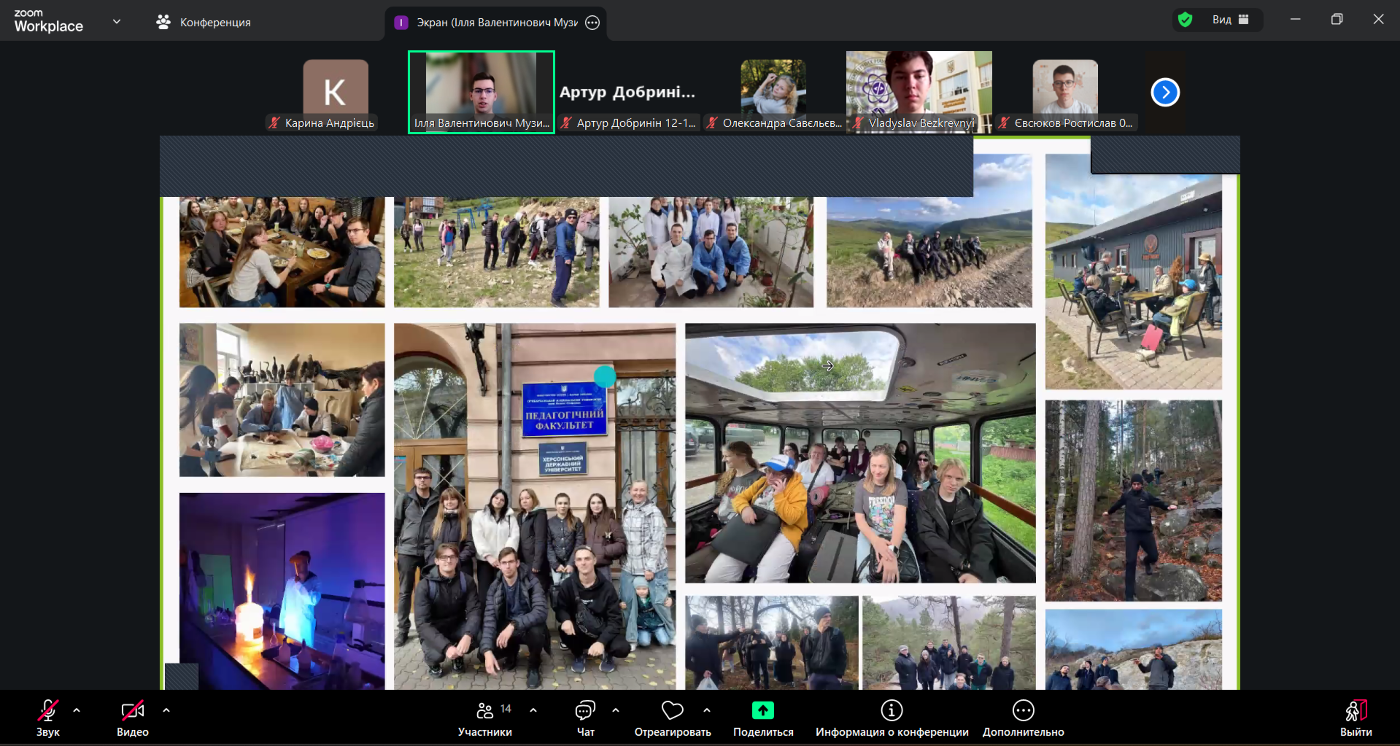Viewport: 1400px width, 746px height.
Task: Expand chat options arrow beside Чат
Action: [615, 710]
